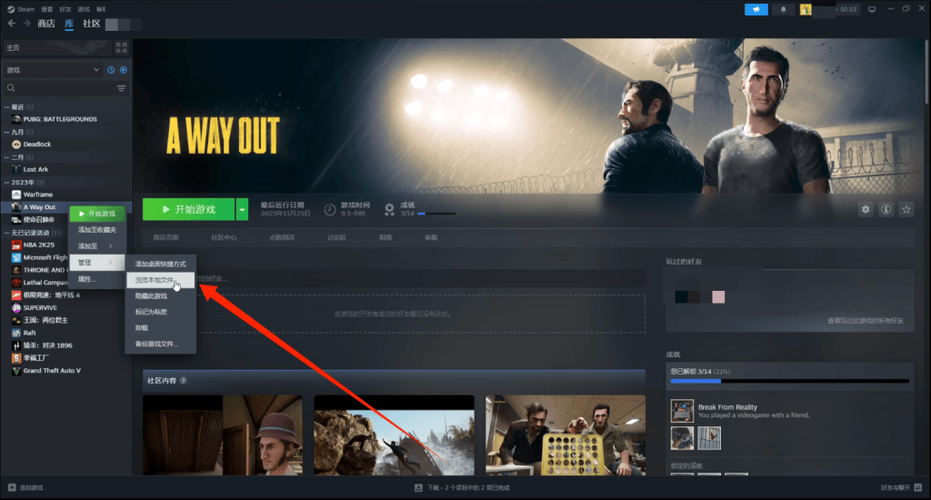This screenshot has height=500, width=931.
Task: Open the 讨论区 link
Action: pyautogui.click(x=336, y=238)
